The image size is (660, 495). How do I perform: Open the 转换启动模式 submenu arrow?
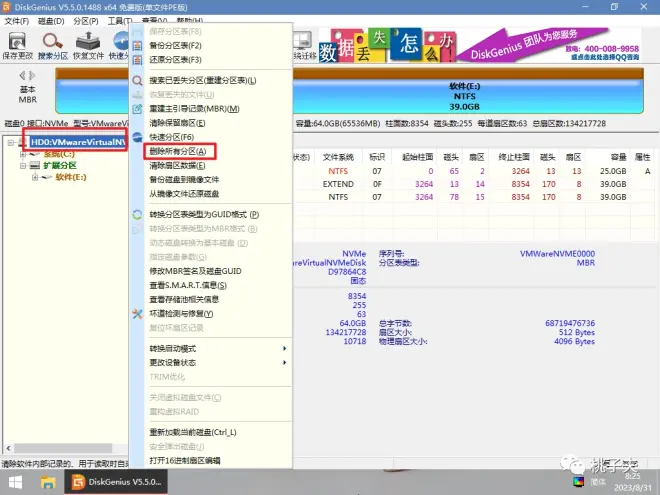pyautogui.click(x=285, y=349)
